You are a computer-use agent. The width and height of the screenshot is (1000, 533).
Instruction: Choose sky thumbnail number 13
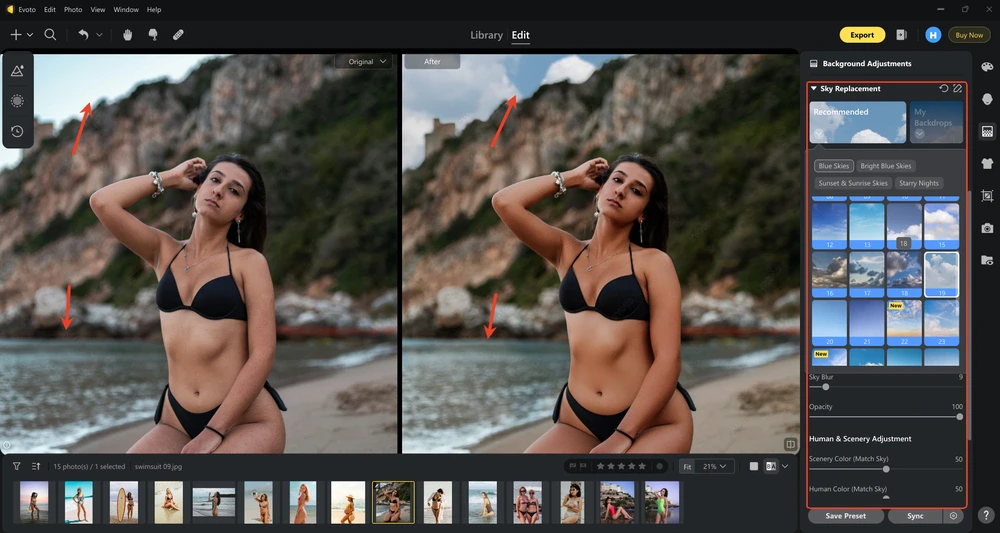tap(867, 226)
